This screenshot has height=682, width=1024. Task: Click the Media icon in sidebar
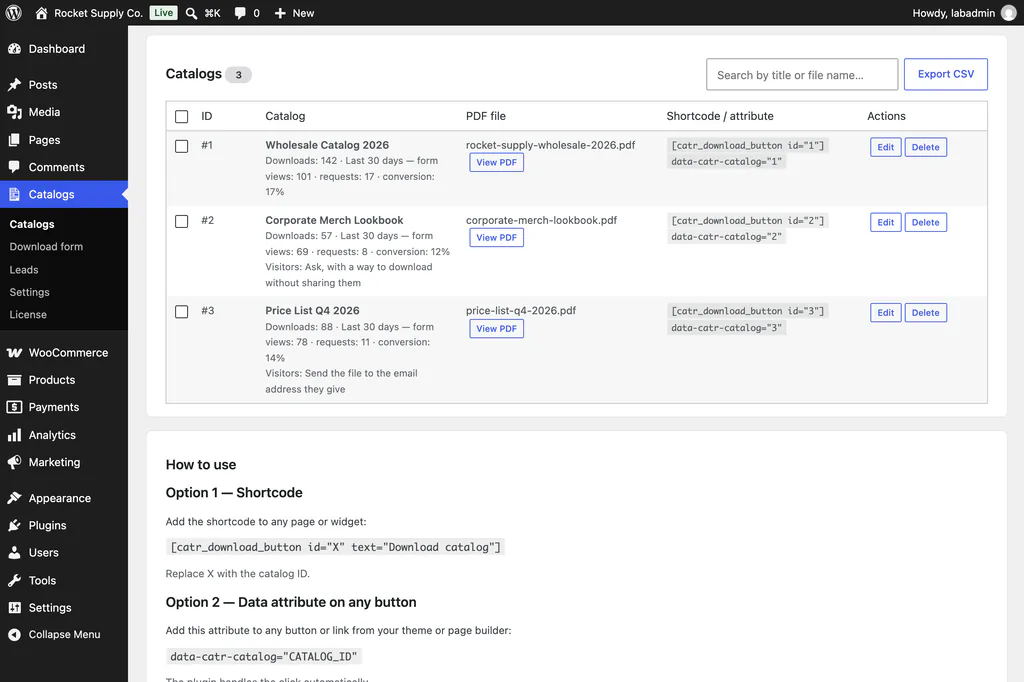coord(14,112)
